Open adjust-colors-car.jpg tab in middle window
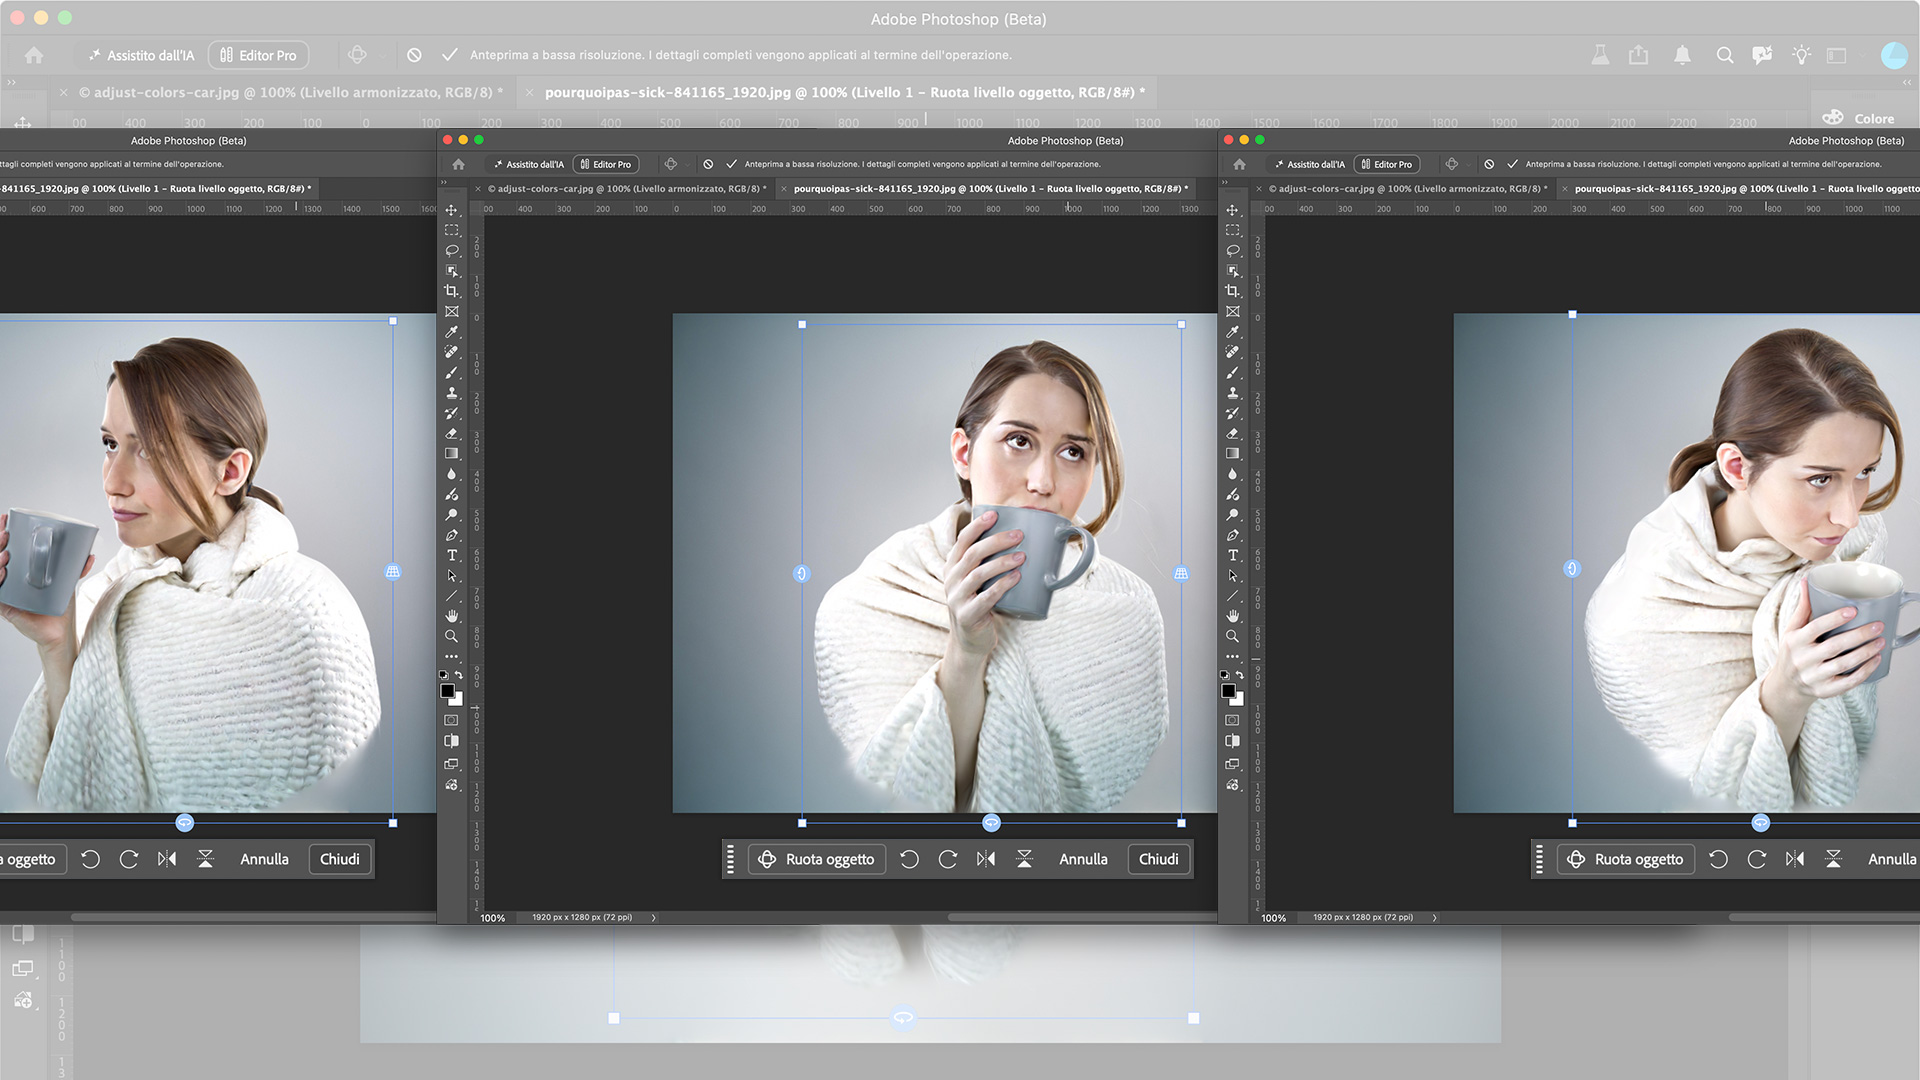Image resolution: width=1920 pixels, height=1080 pixels. (x=627, y=188)
